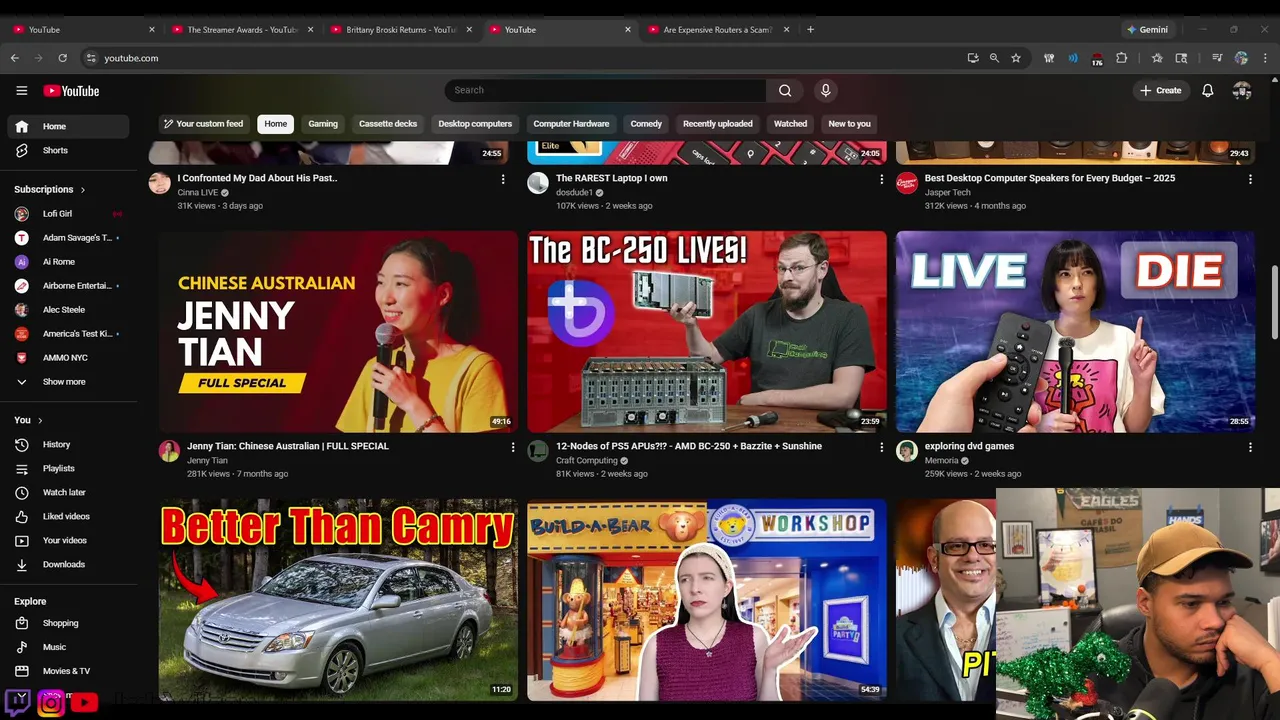The height and width of the screenshot is (720, 1280).
Task: Open browser extensions puzzle icon
Action: [x=1121, y=58]
